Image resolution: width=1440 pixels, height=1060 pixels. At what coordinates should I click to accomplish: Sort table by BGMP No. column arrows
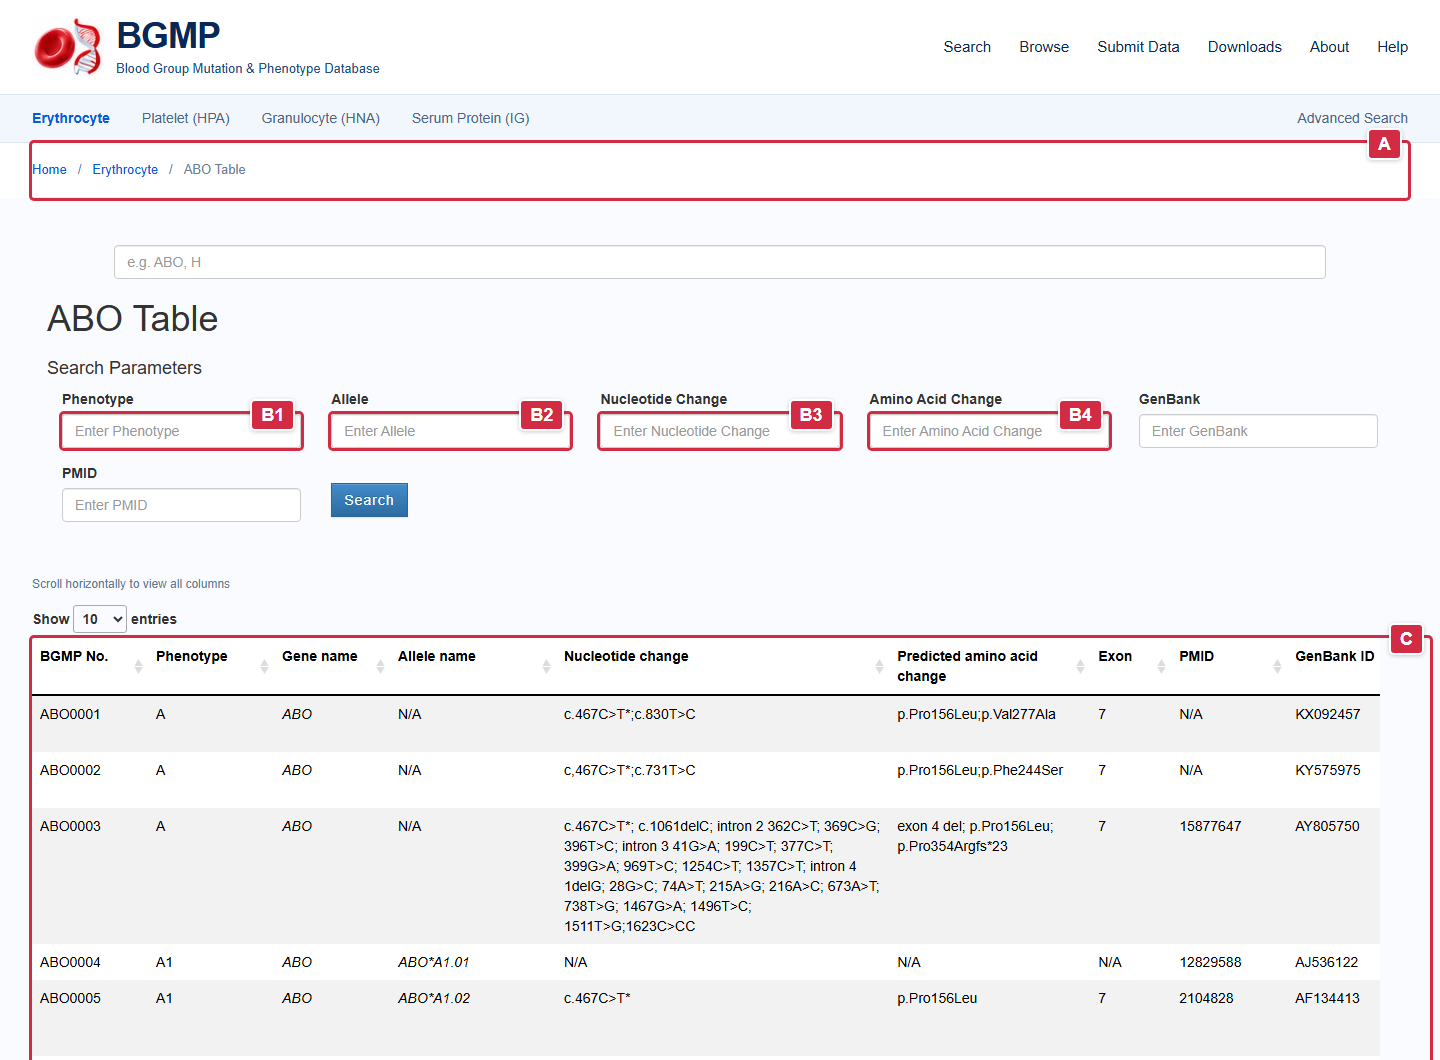pyautogui.click(x=138, y=666)
